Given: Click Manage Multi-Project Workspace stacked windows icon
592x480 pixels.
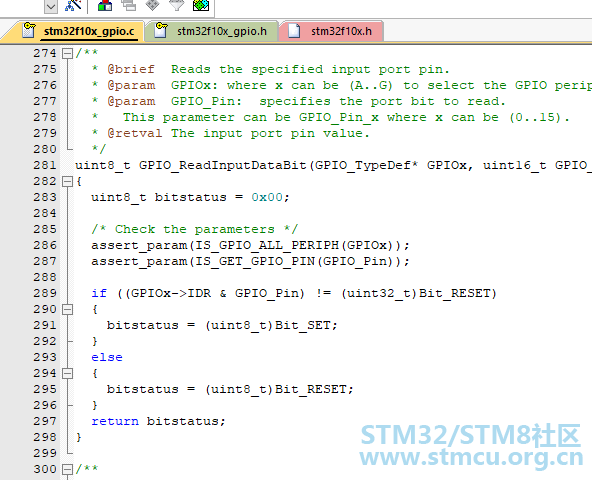Looking at the screenshot, I should click(x=129, y=5).
